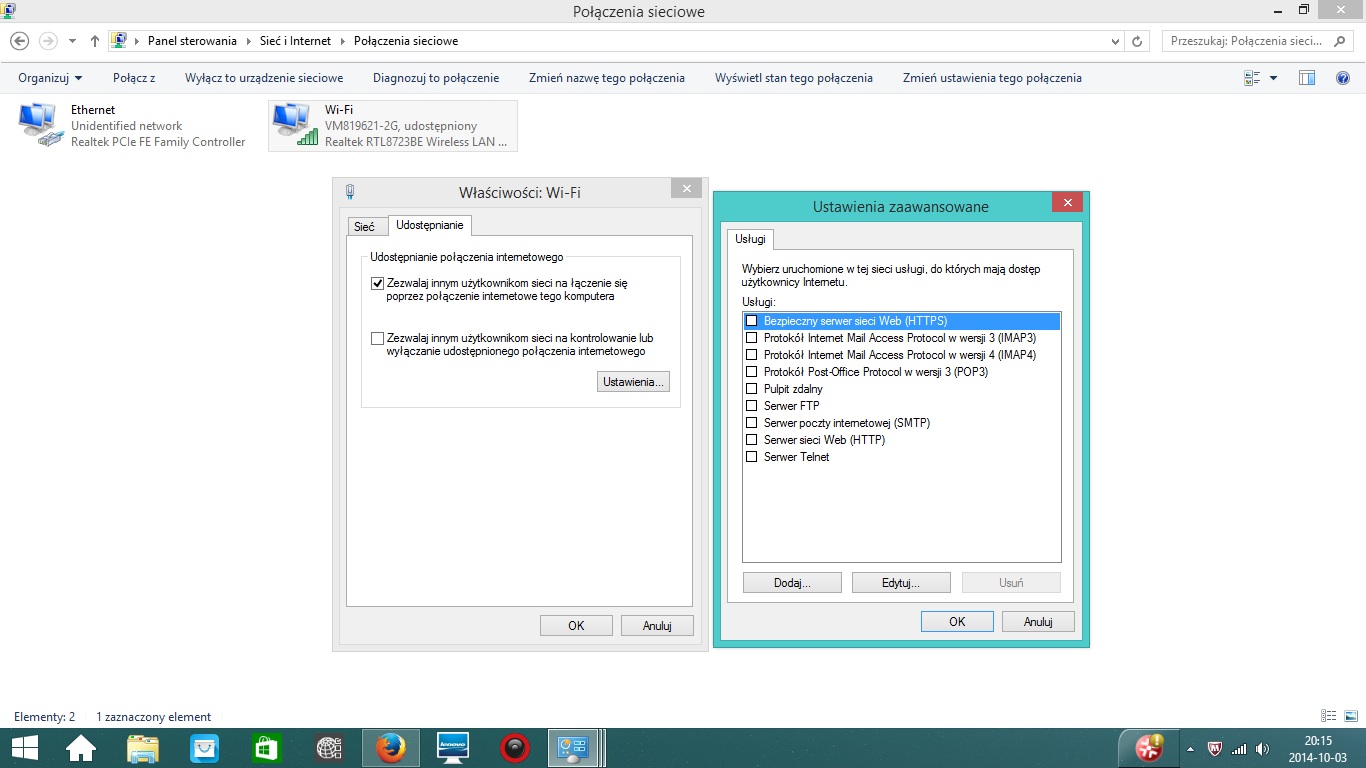Open the network signal tray icon
The image size is (1366, 768).
click(x=1239, y=749)
